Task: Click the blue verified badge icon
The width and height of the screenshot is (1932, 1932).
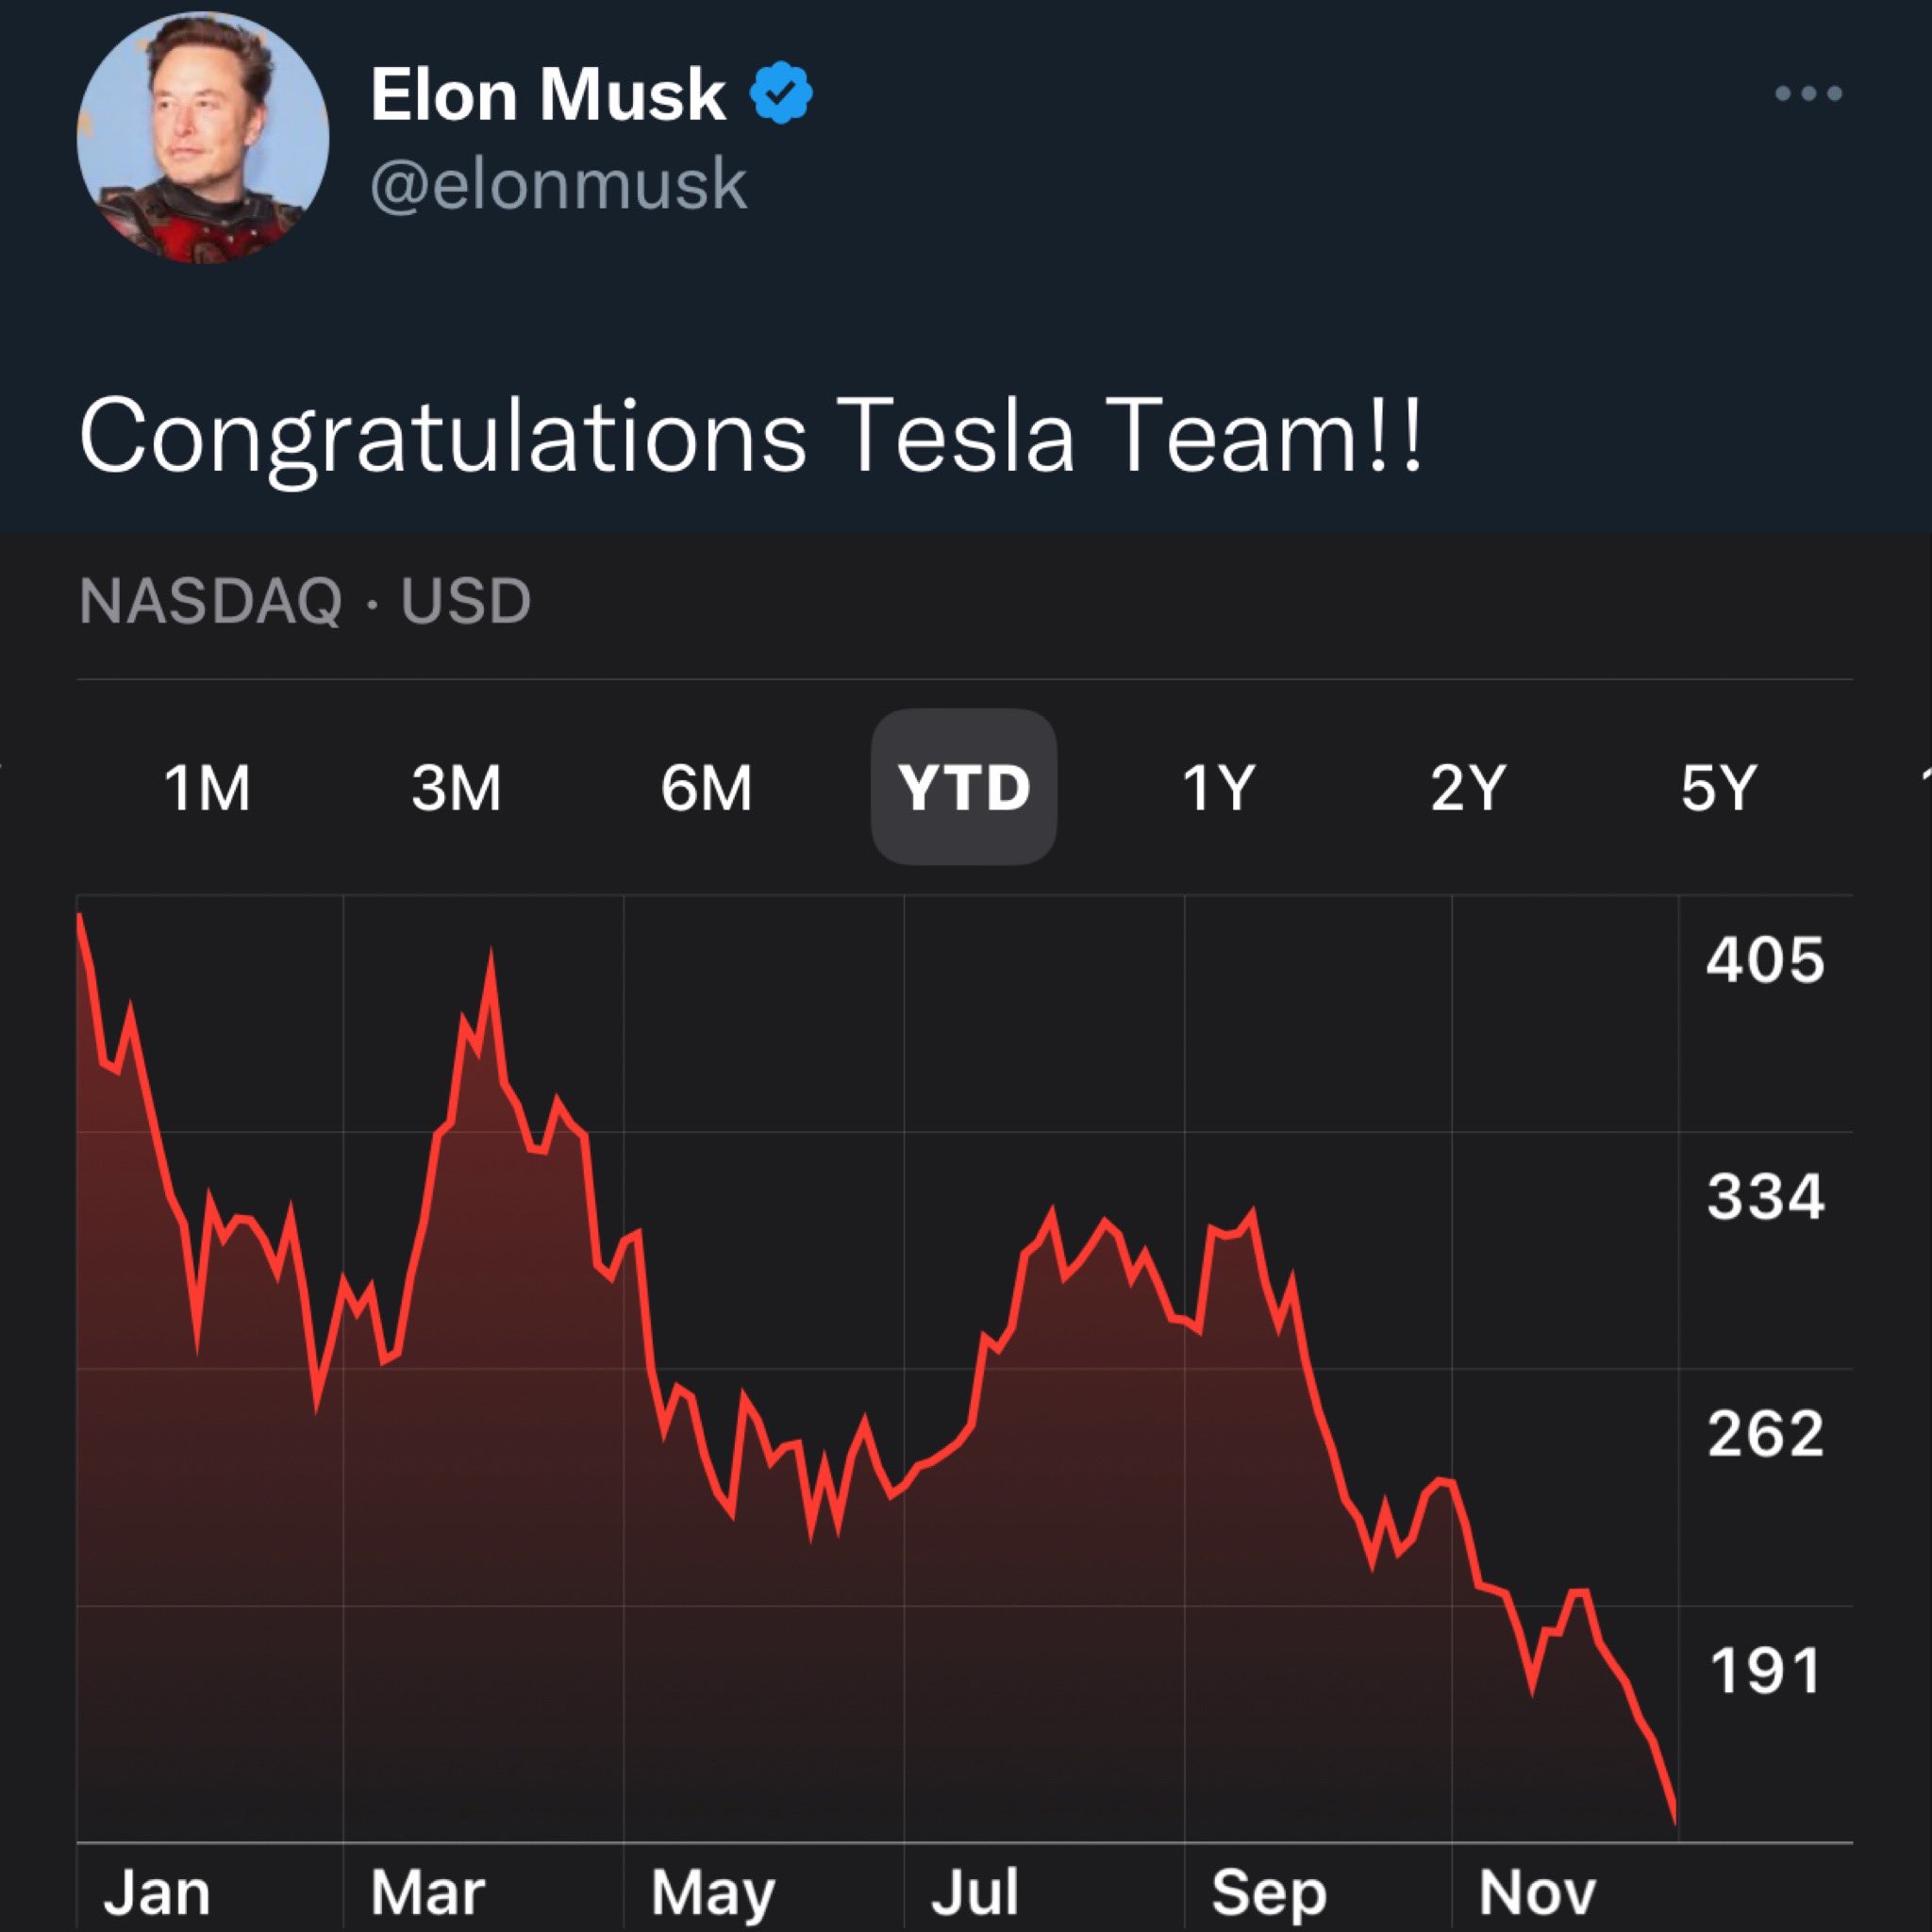Action: 781,93
